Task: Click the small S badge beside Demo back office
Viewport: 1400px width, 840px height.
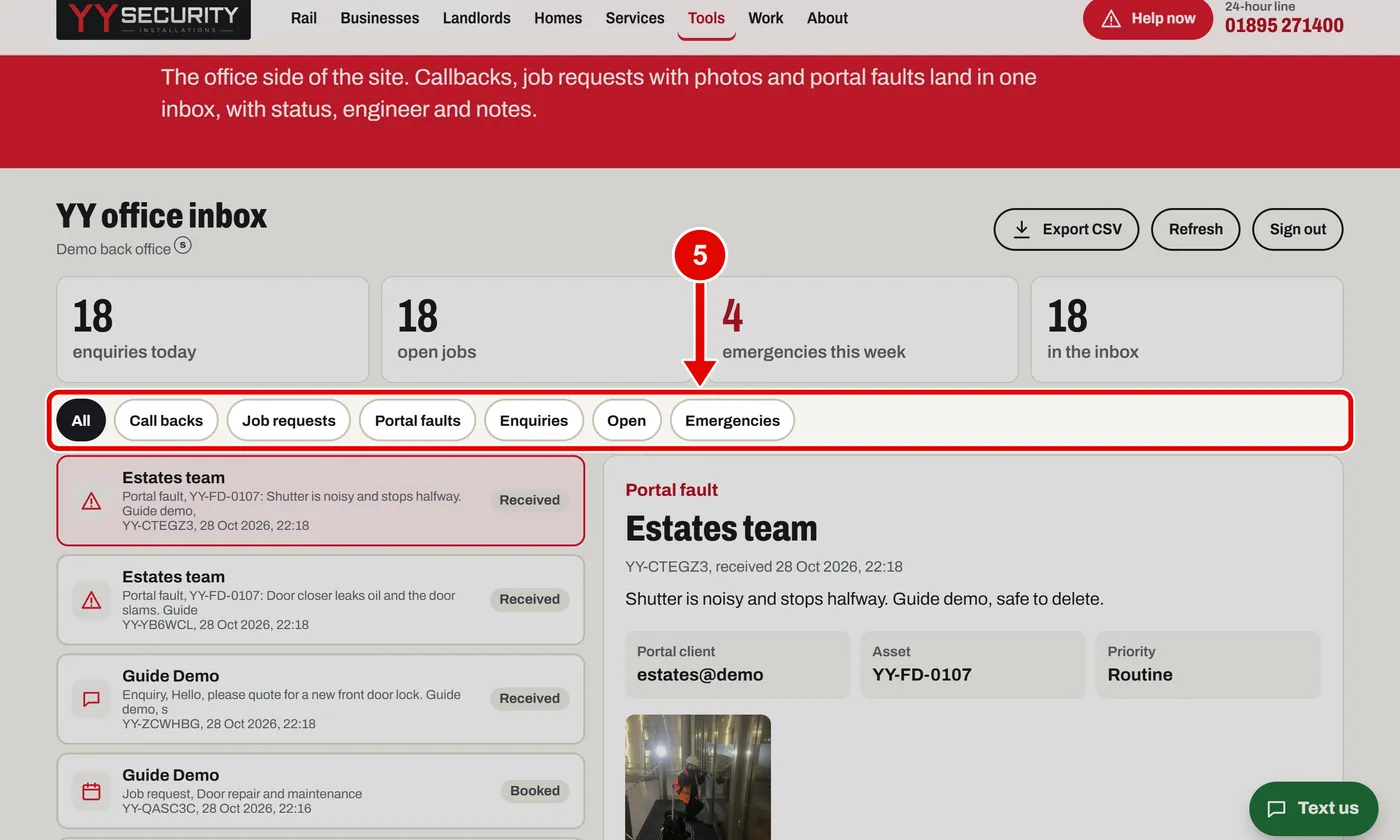Action: point(182,244)
